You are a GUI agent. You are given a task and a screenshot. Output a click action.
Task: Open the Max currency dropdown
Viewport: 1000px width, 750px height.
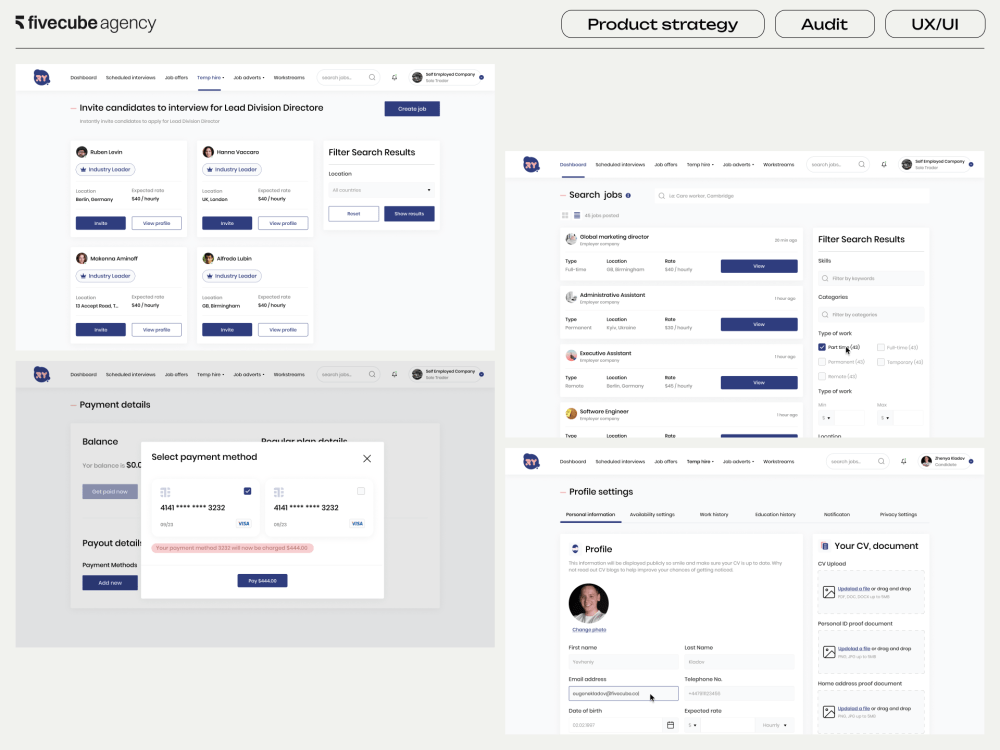coord(885,418)
